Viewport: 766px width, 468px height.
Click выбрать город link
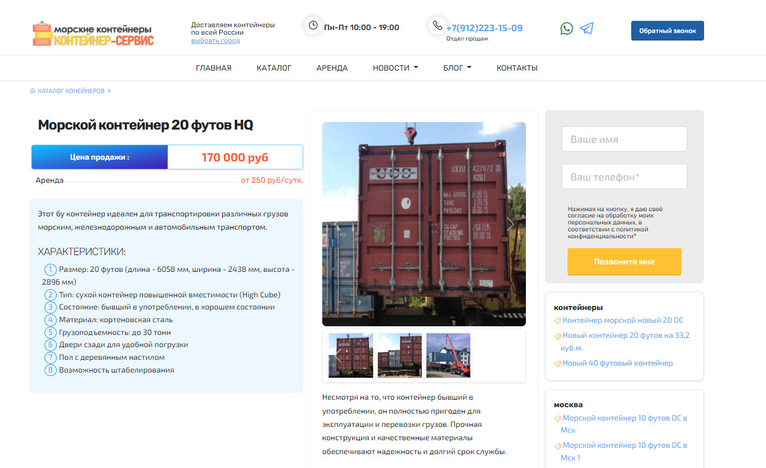[215, 41]
